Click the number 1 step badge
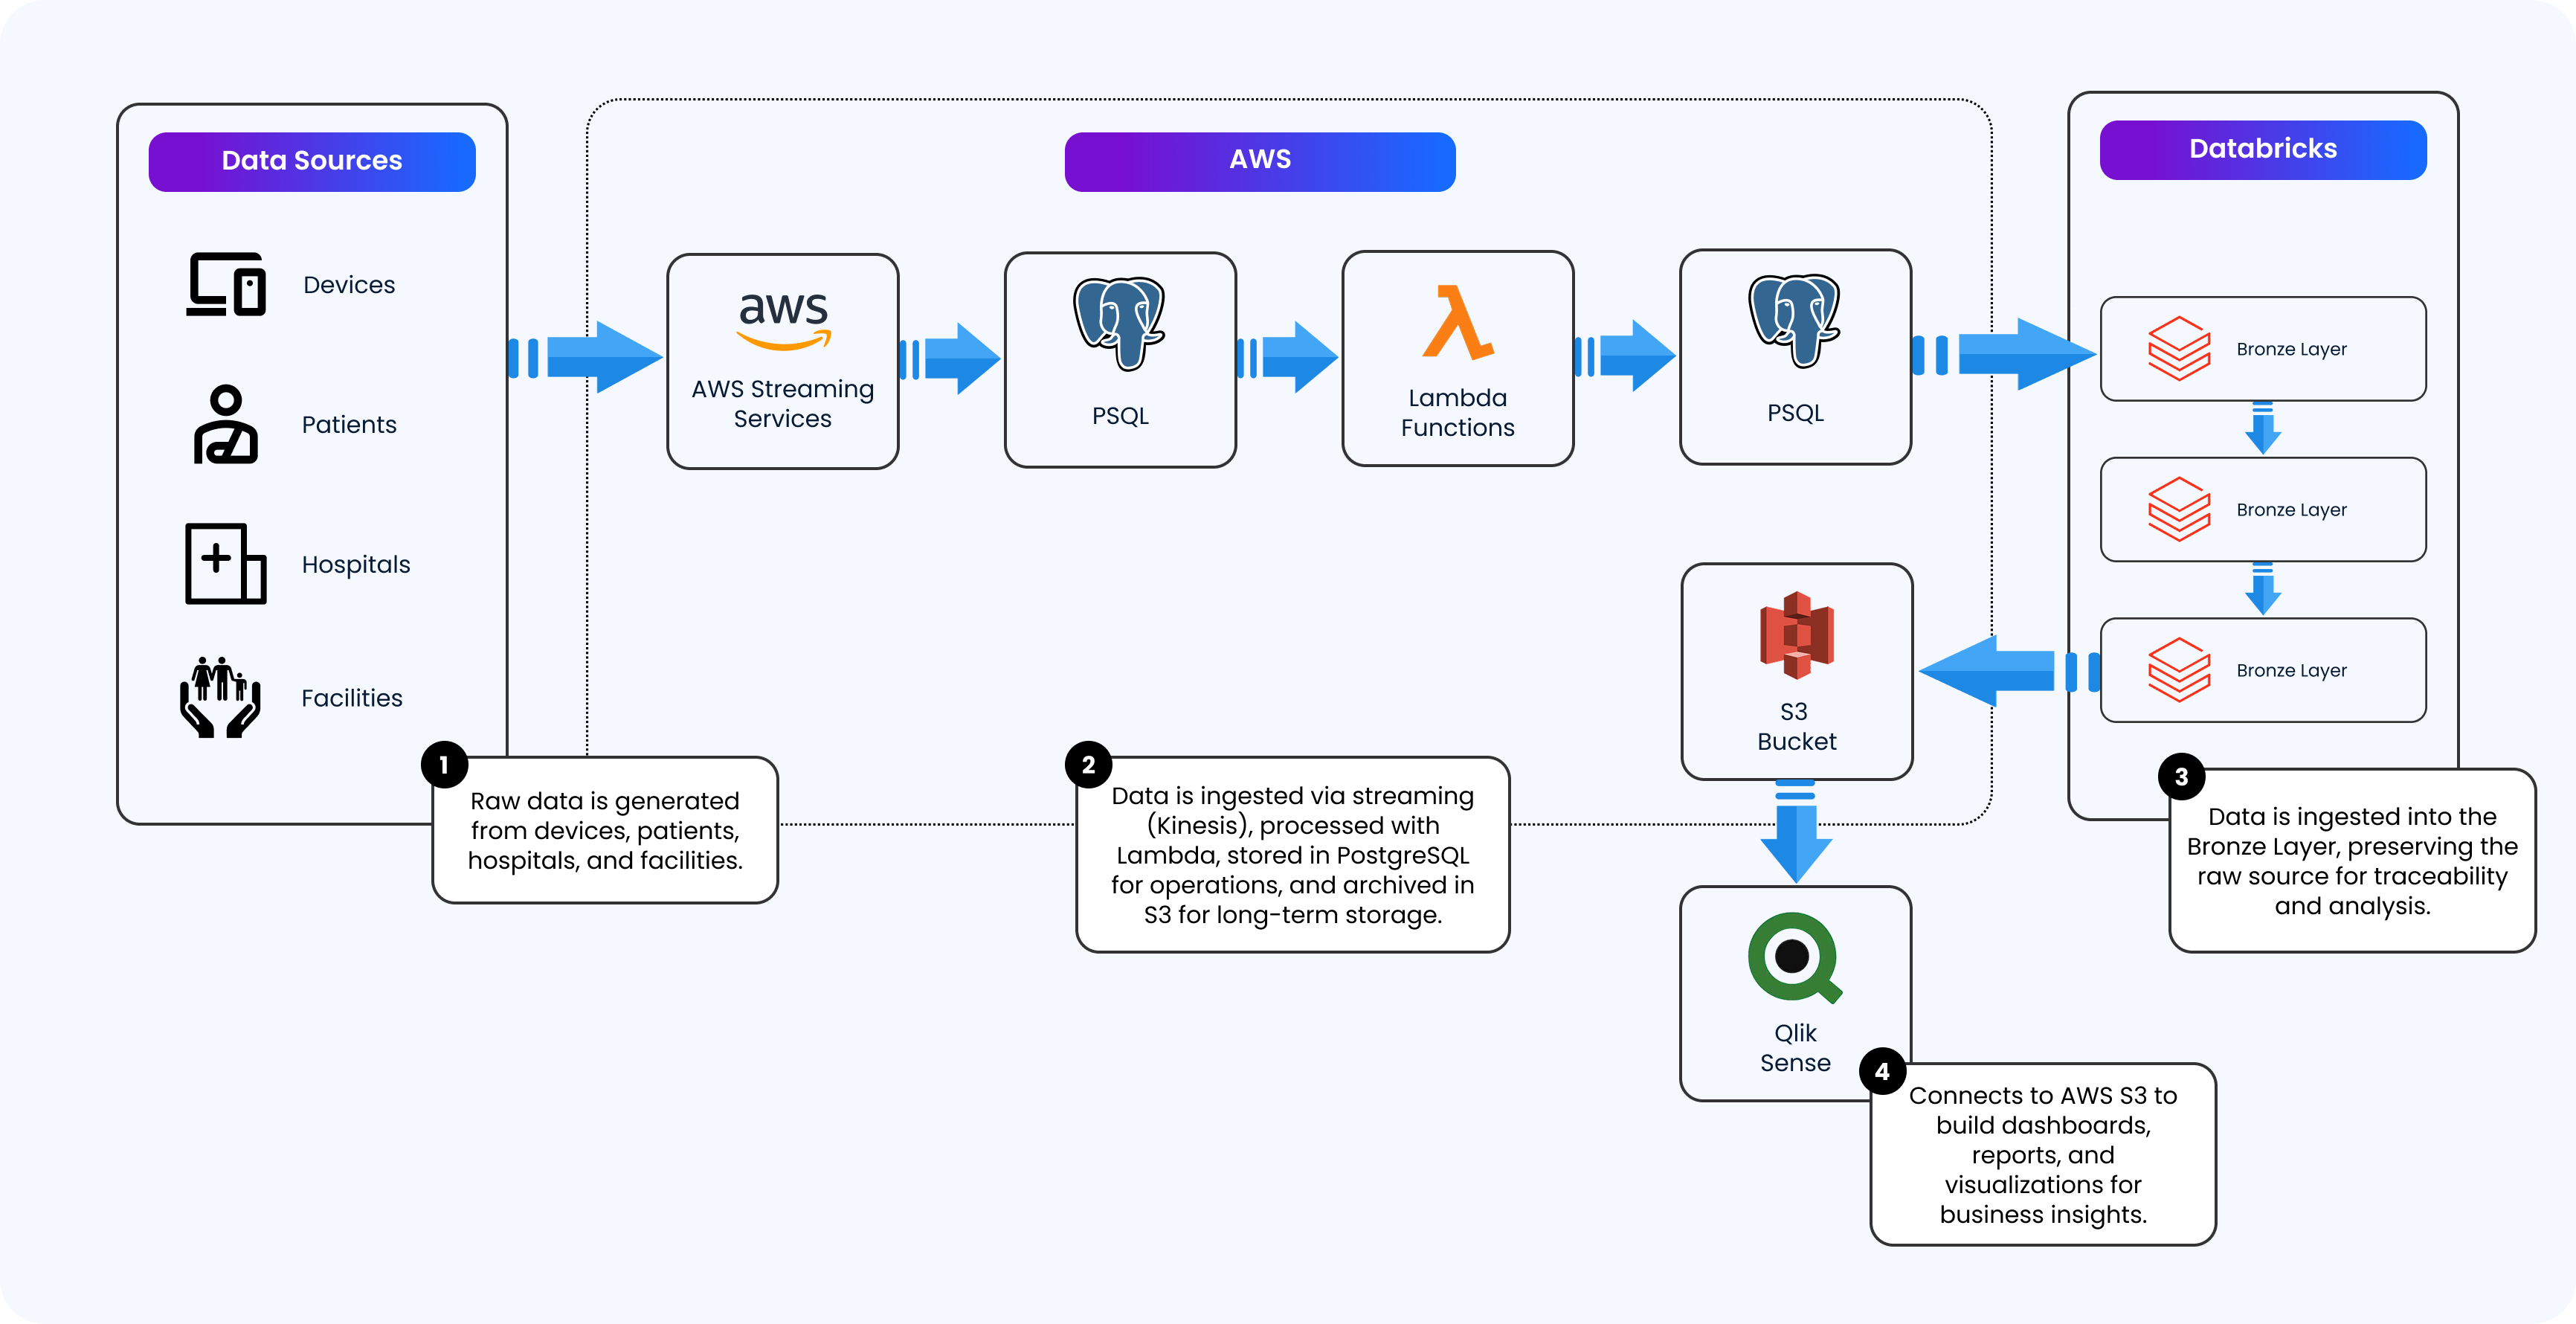 444,765
